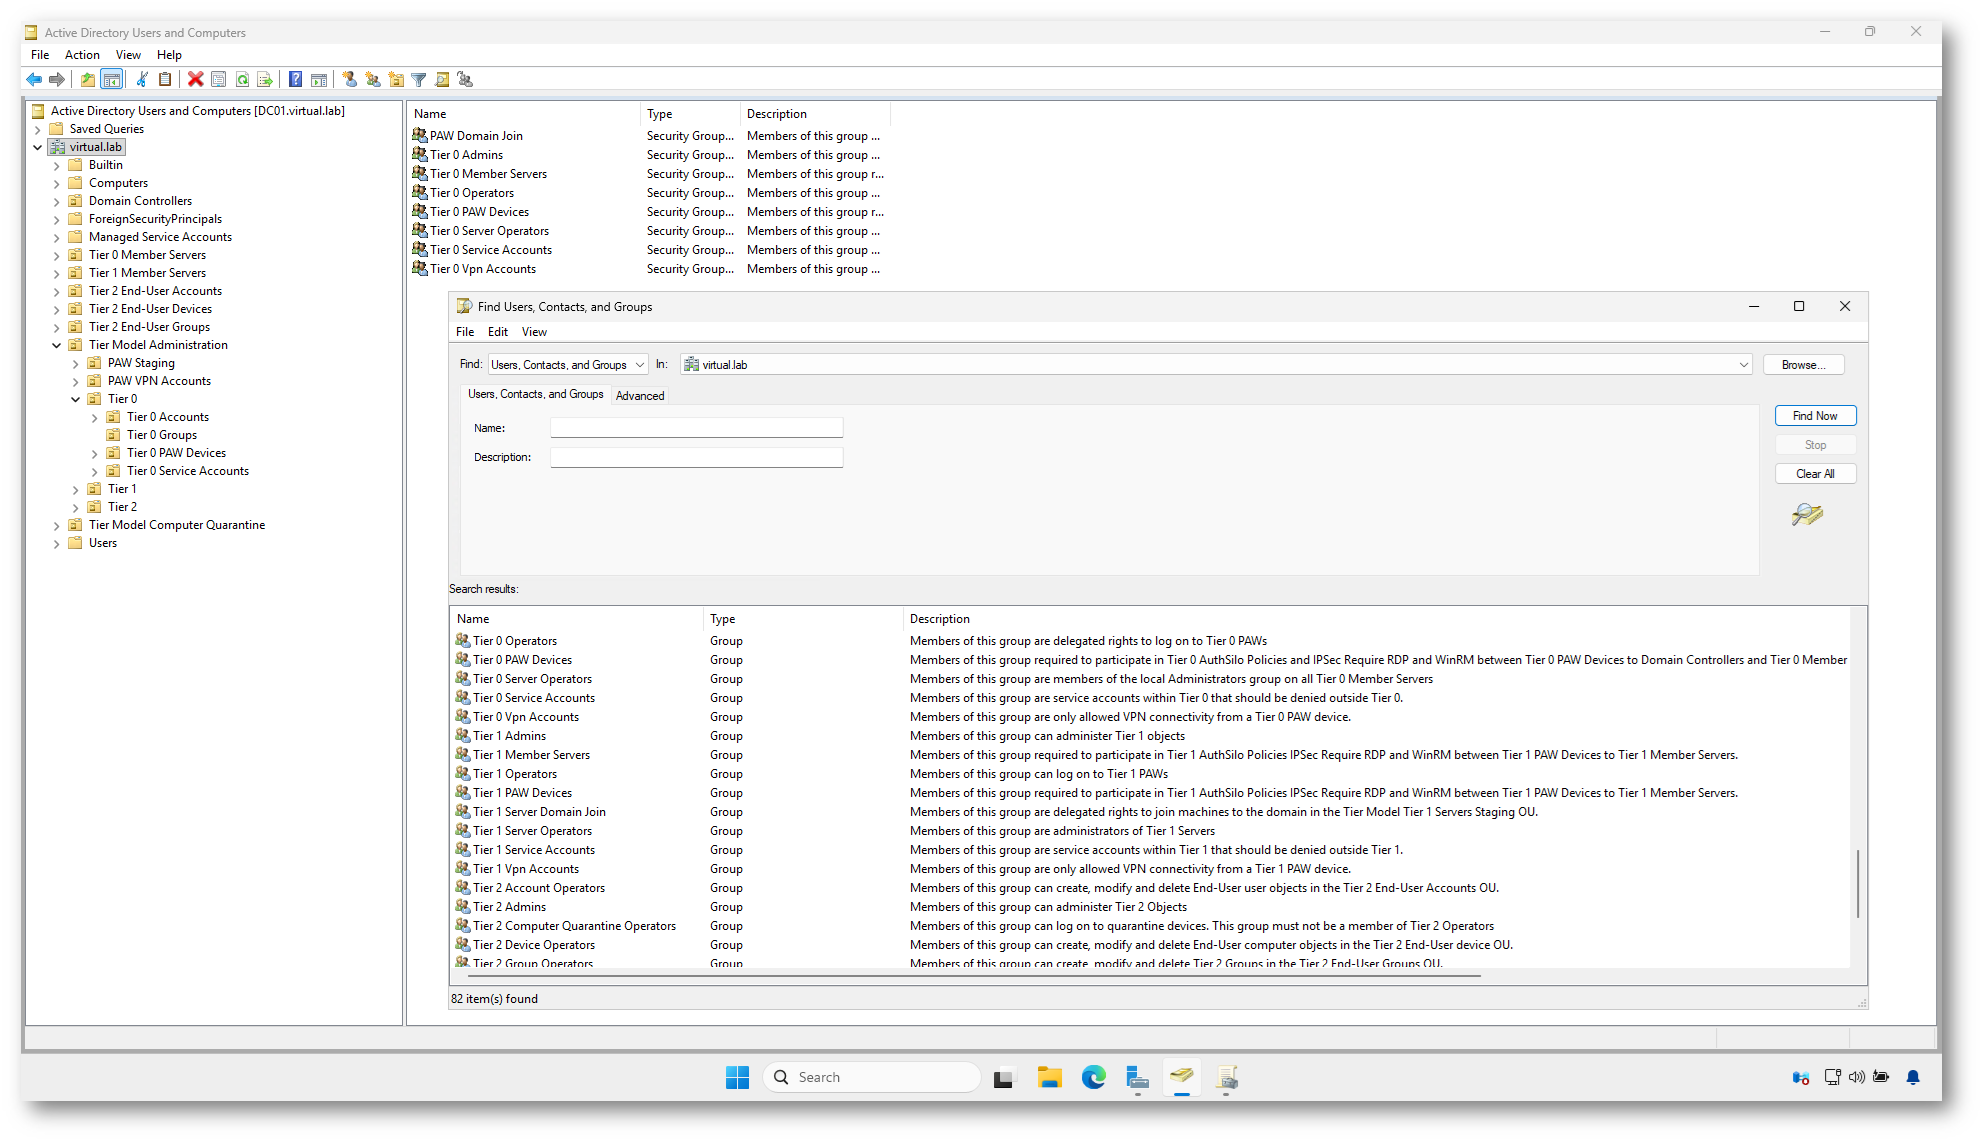The height and width of the screenshot is (1143, 1984).
Task: Click the Description input field
Action: [x=696, y=457]
